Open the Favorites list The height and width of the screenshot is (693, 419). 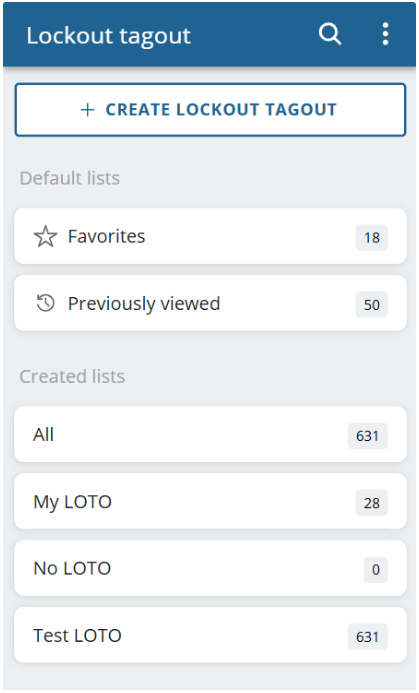(x=210, y=236)
